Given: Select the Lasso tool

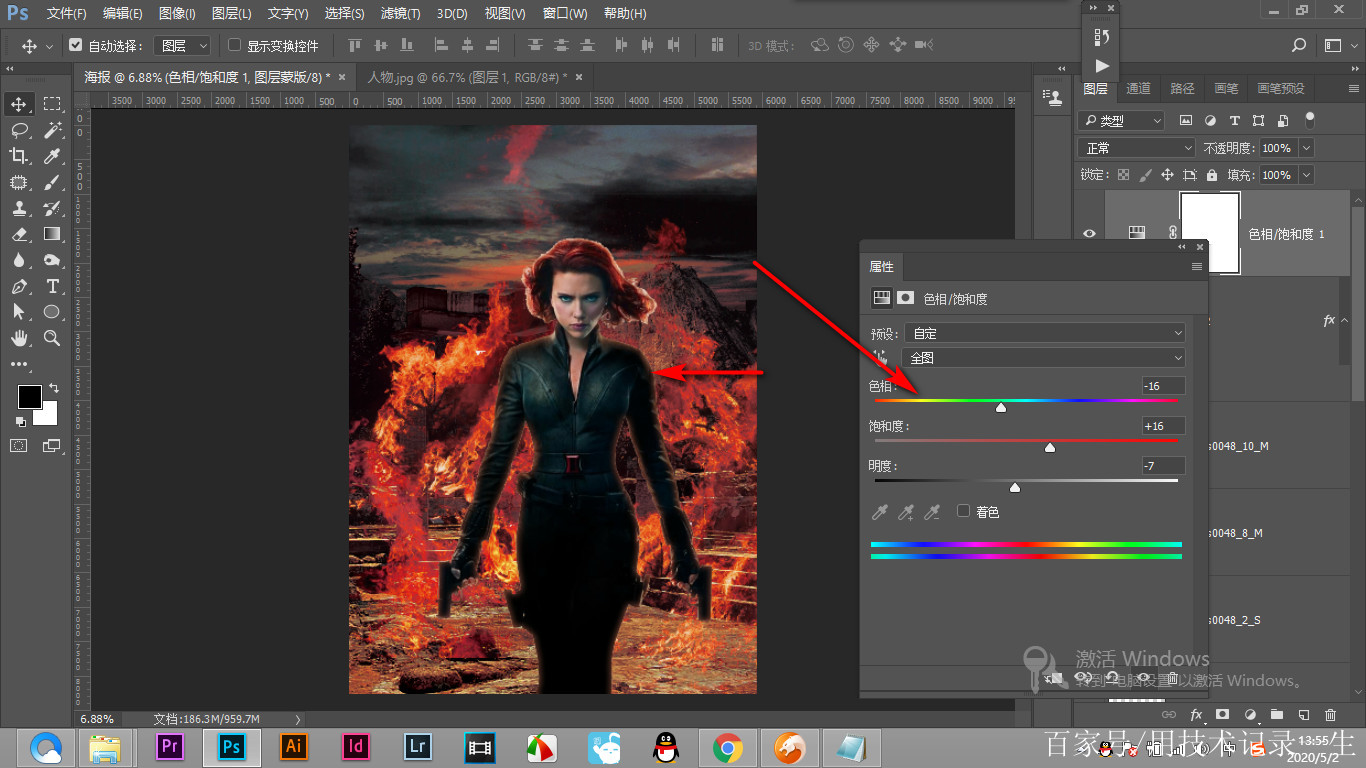Looking at the screenshot, I should point(19,130).
